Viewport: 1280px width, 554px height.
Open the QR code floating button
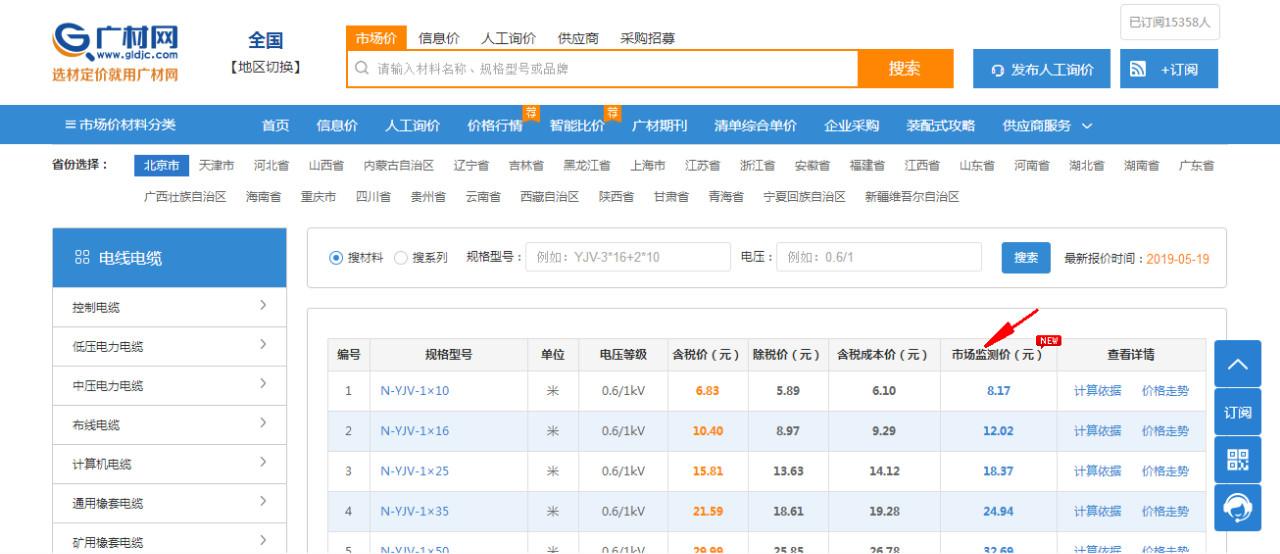coord(1237,460)
